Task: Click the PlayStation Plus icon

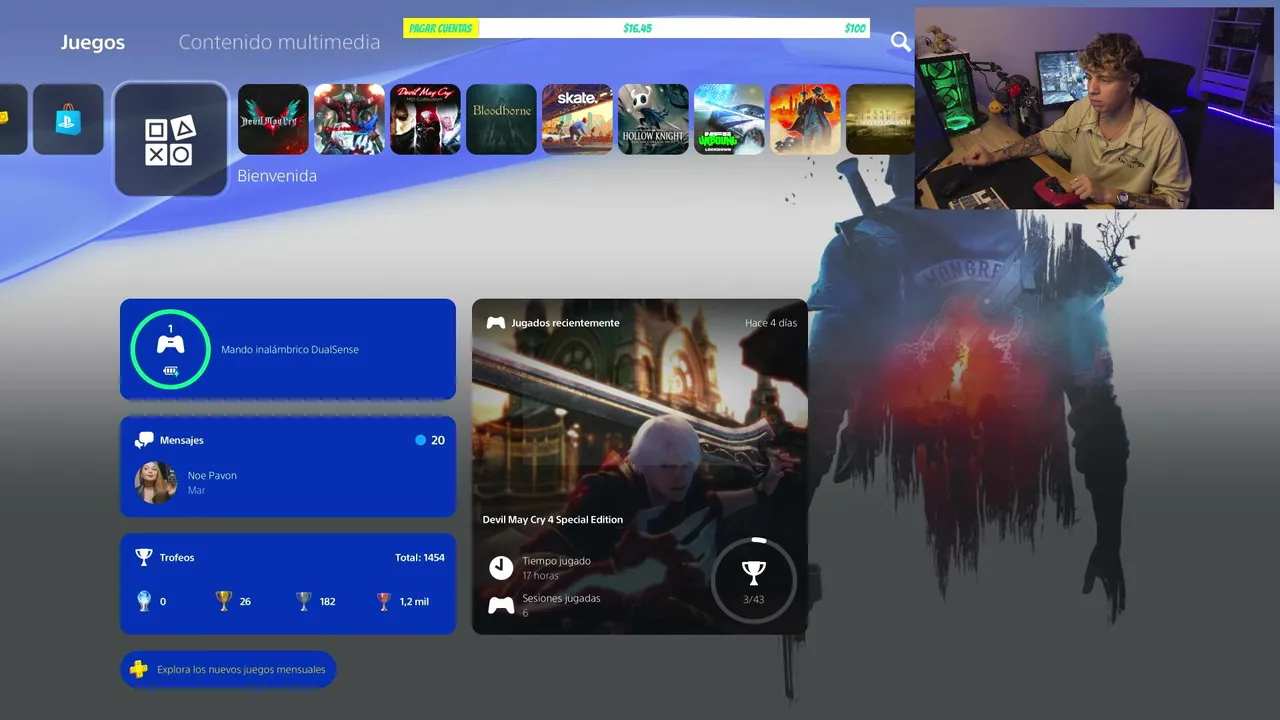Action: point(139,669)
